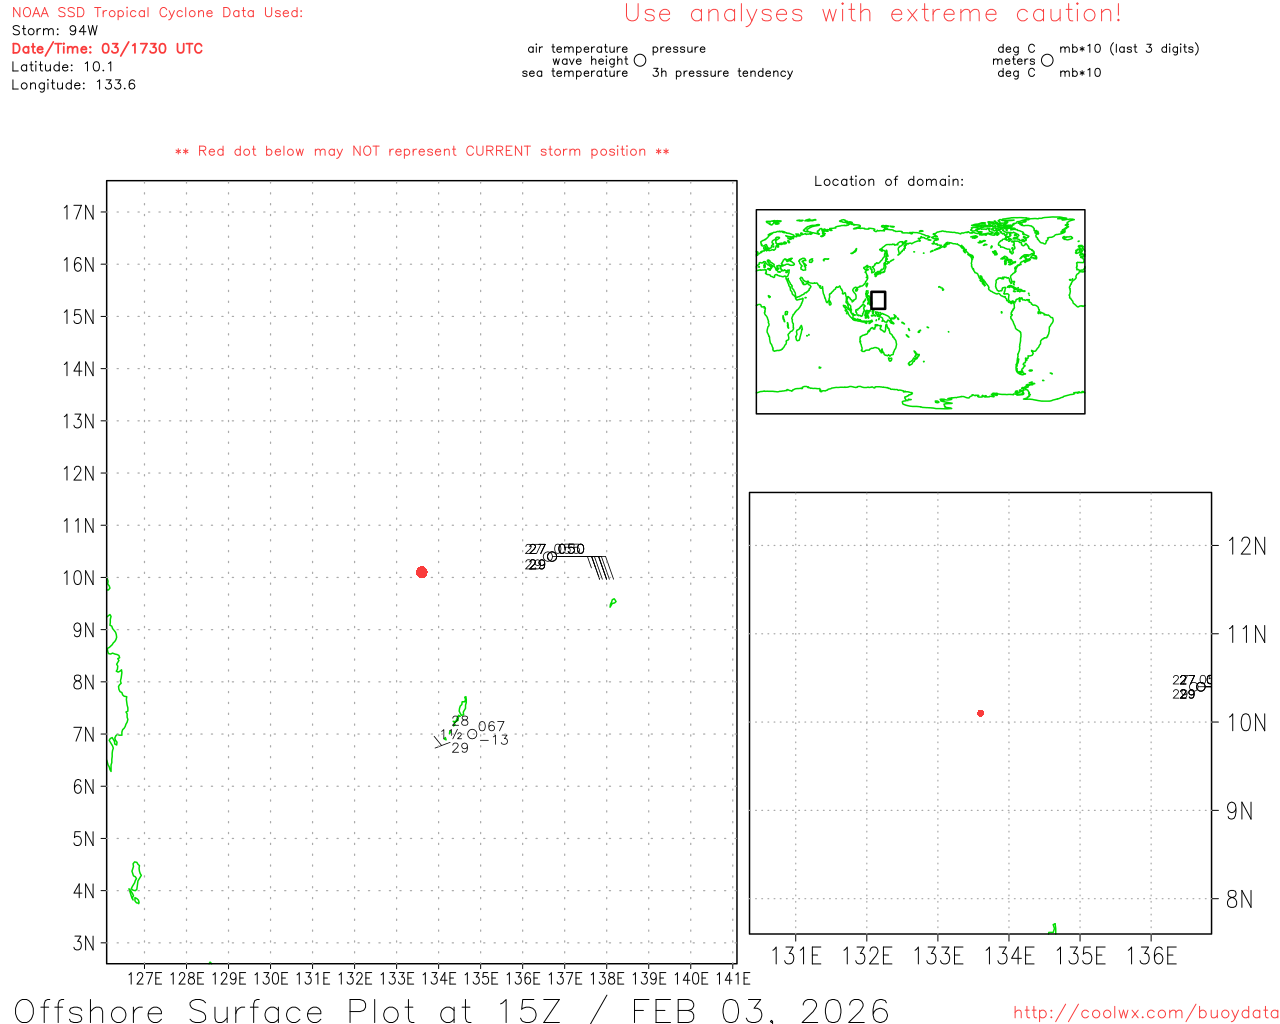Click the 14N latitude axis label

(x=79, y=369)
